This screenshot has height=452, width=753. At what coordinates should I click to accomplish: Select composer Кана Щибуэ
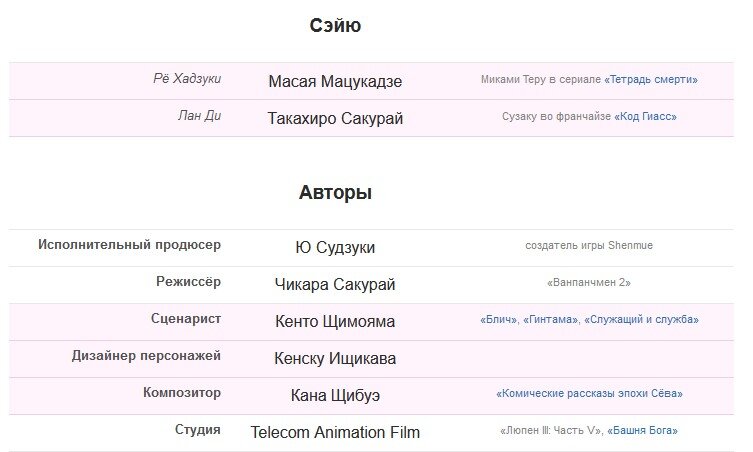335,396
